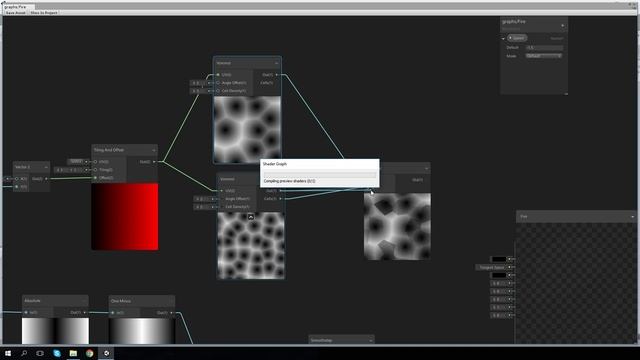Click the Out port of top Voronoi node
The height and width of the screenshot is (360, 640).
pyautogui.click(x=277, y=75)
